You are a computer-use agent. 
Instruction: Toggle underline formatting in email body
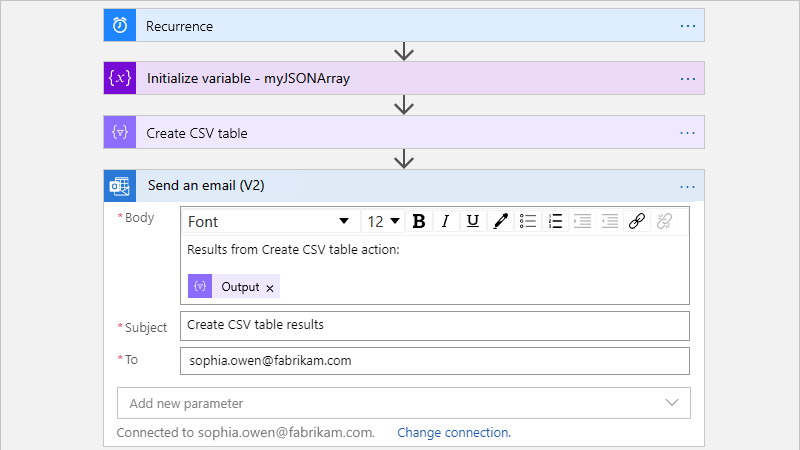(473, 221)
